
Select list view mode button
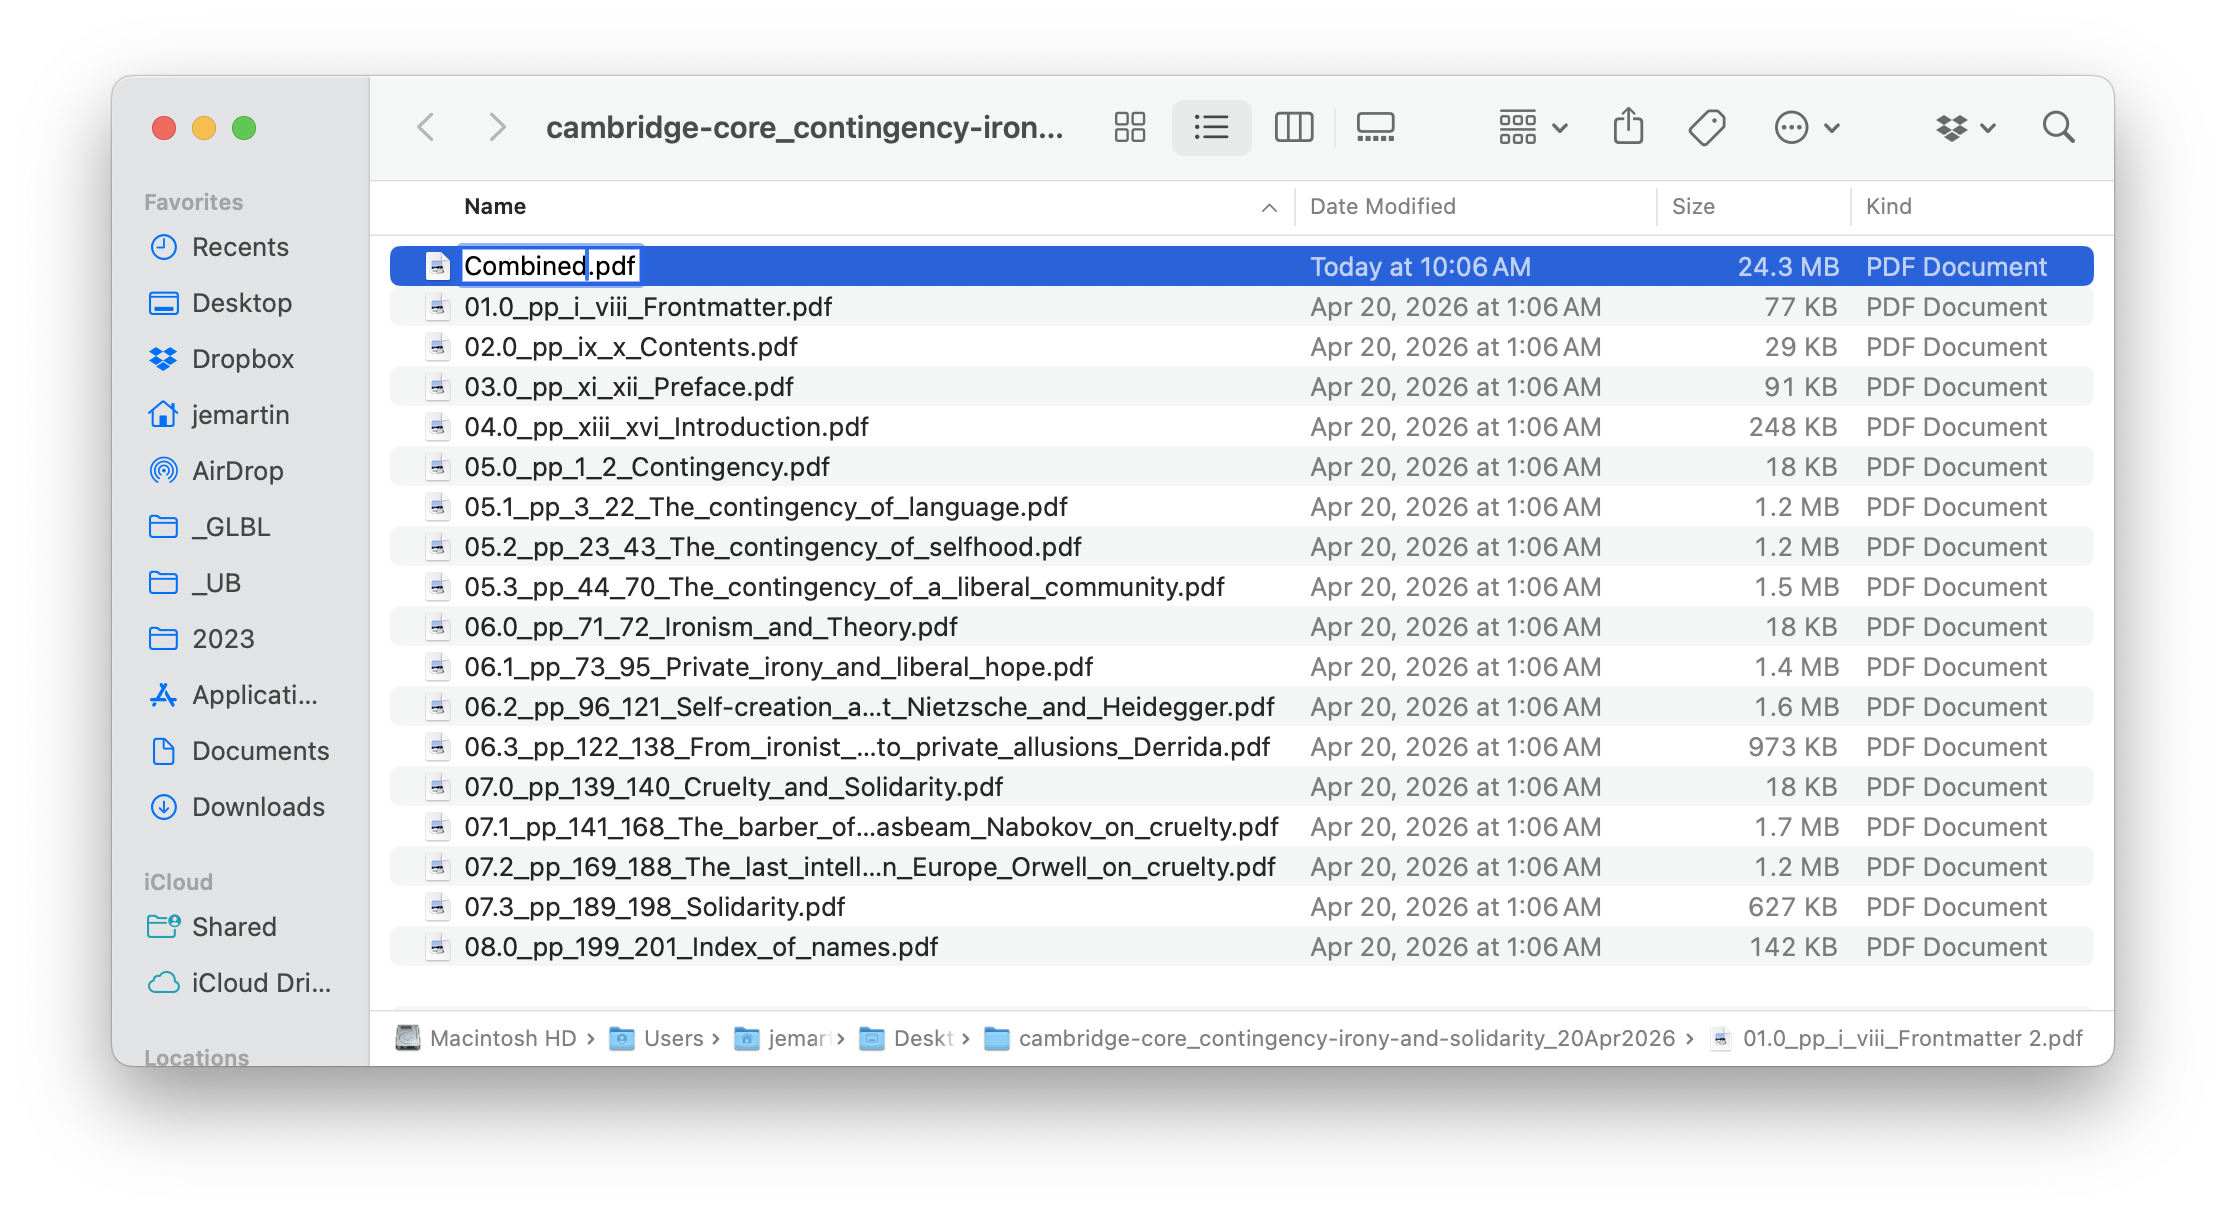click(1211, 127)
